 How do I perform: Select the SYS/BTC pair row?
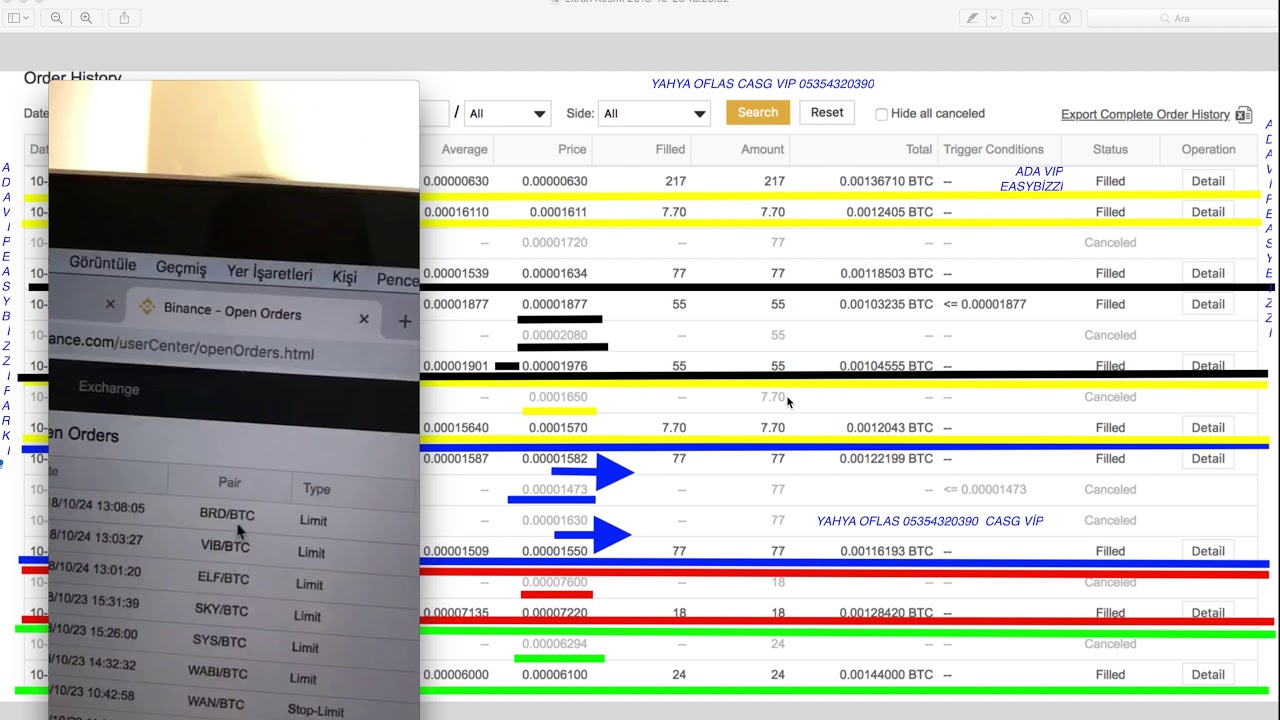pos(219,641)
